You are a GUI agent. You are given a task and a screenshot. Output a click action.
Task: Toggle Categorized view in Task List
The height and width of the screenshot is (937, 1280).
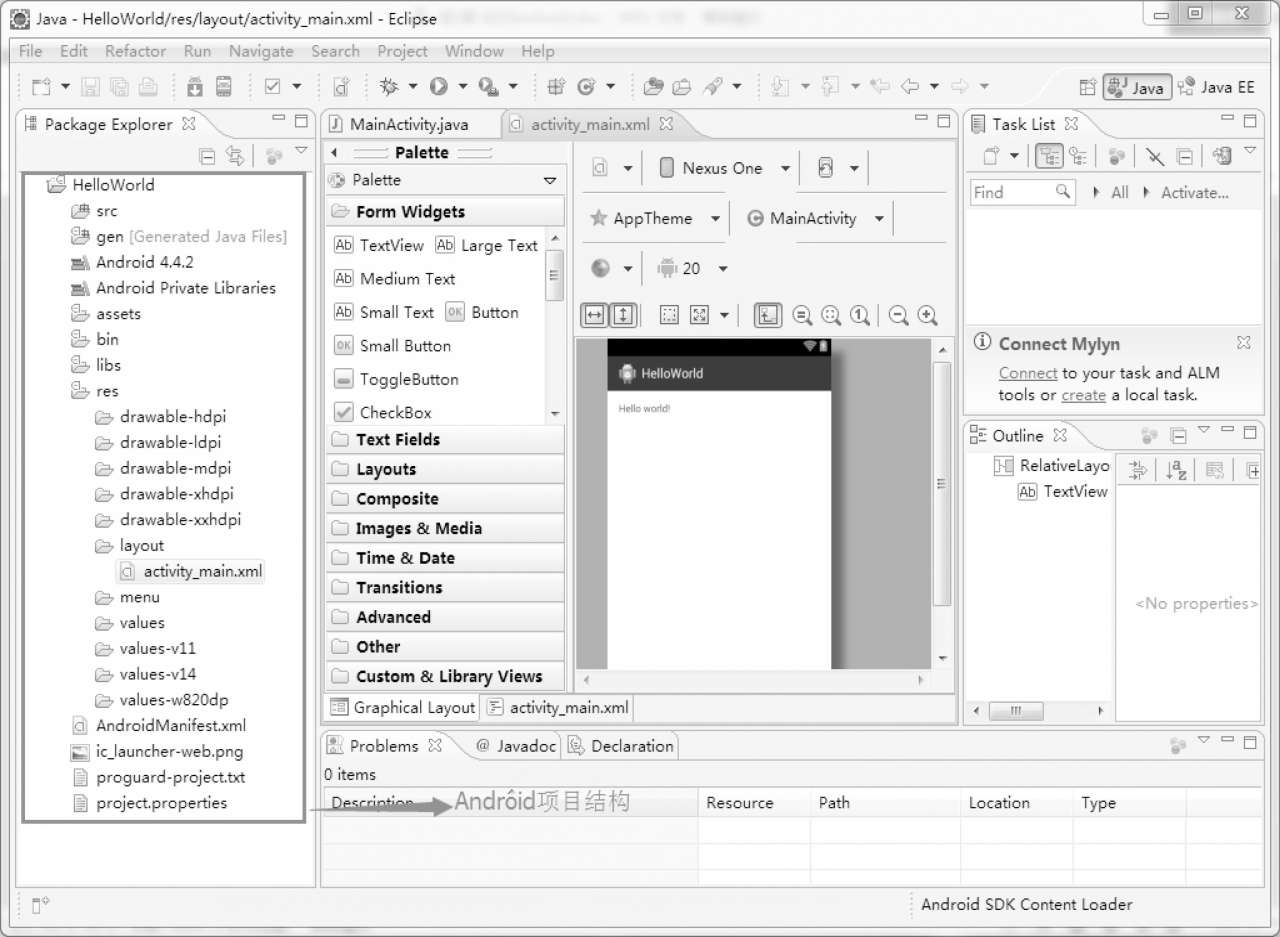coord(1049,156)
